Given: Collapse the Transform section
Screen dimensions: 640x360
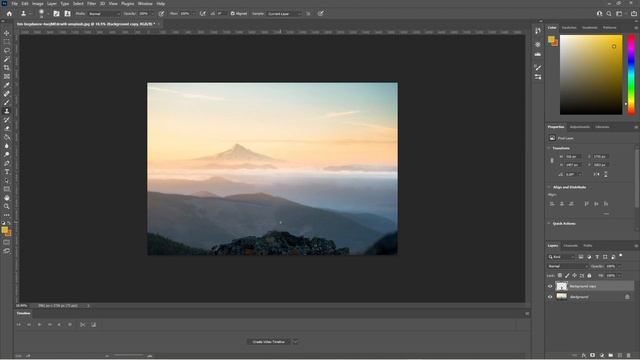Looking at the screenshot, I should [x=549, y=148].
